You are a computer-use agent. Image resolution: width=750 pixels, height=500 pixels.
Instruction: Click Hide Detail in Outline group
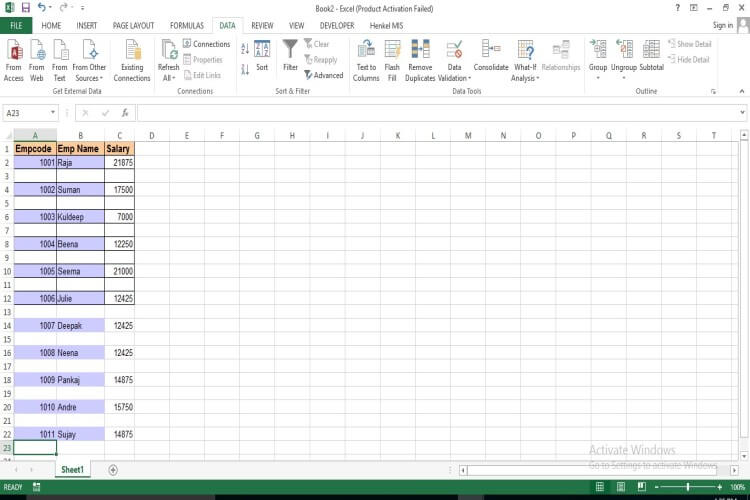(689, 59)
